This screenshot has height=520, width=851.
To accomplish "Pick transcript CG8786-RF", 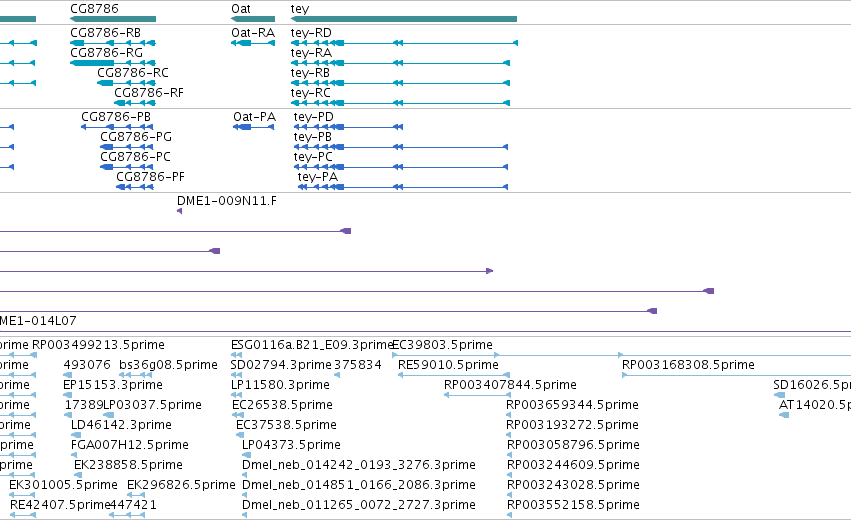I will click(x=149, y=93).
